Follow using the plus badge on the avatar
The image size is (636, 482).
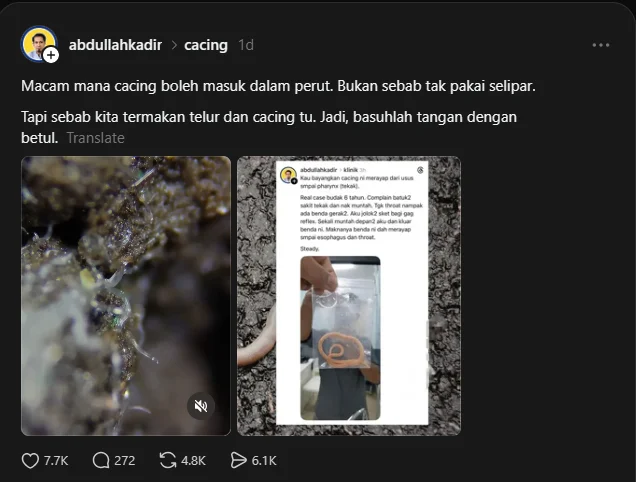(51, 55)
